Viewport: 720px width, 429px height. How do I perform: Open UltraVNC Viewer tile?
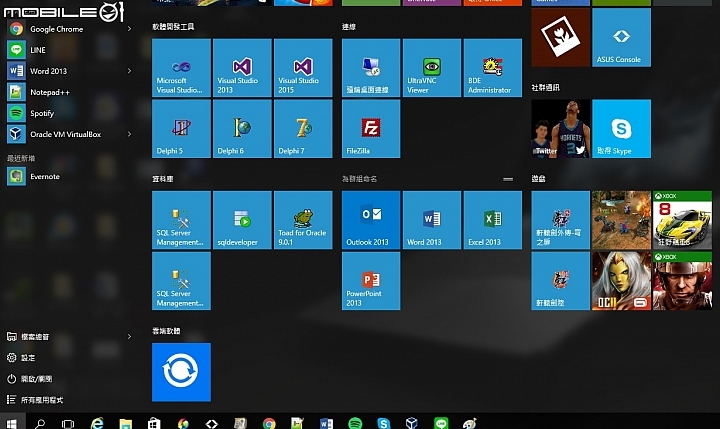pyautogui.click(x=432, y=68)
